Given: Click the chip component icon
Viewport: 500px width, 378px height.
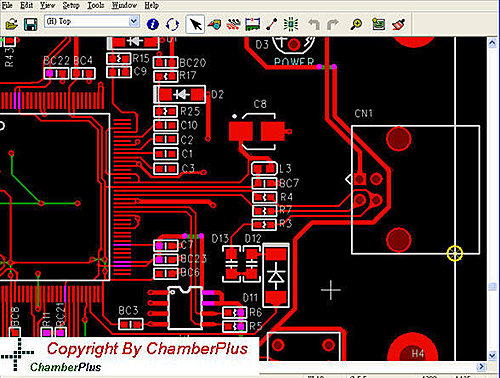Looking at the screenshot, I should [x=291, y=24].
